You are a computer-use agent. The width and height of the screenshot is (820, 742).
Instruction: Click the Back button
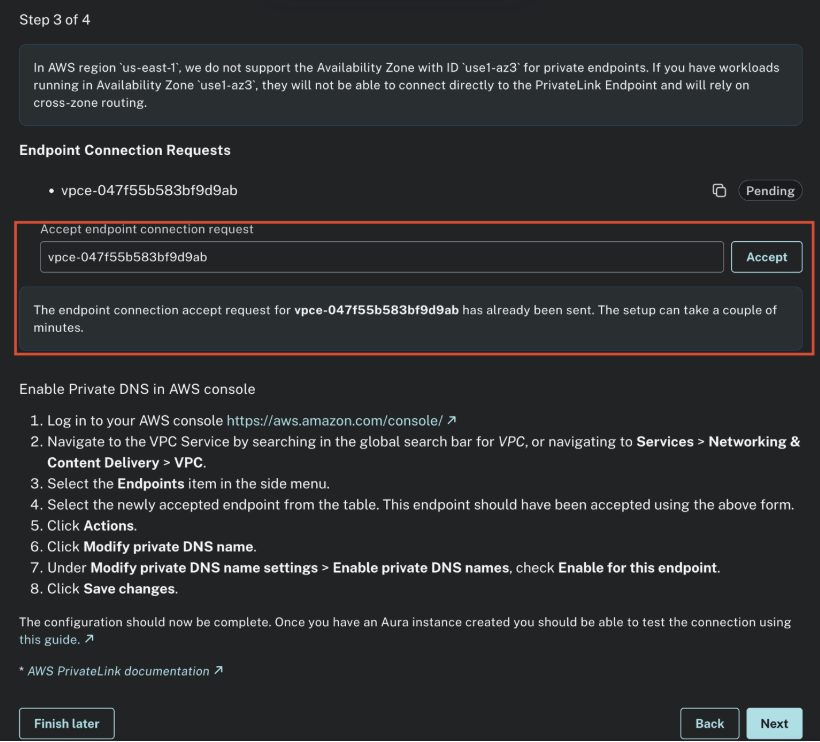709,723
